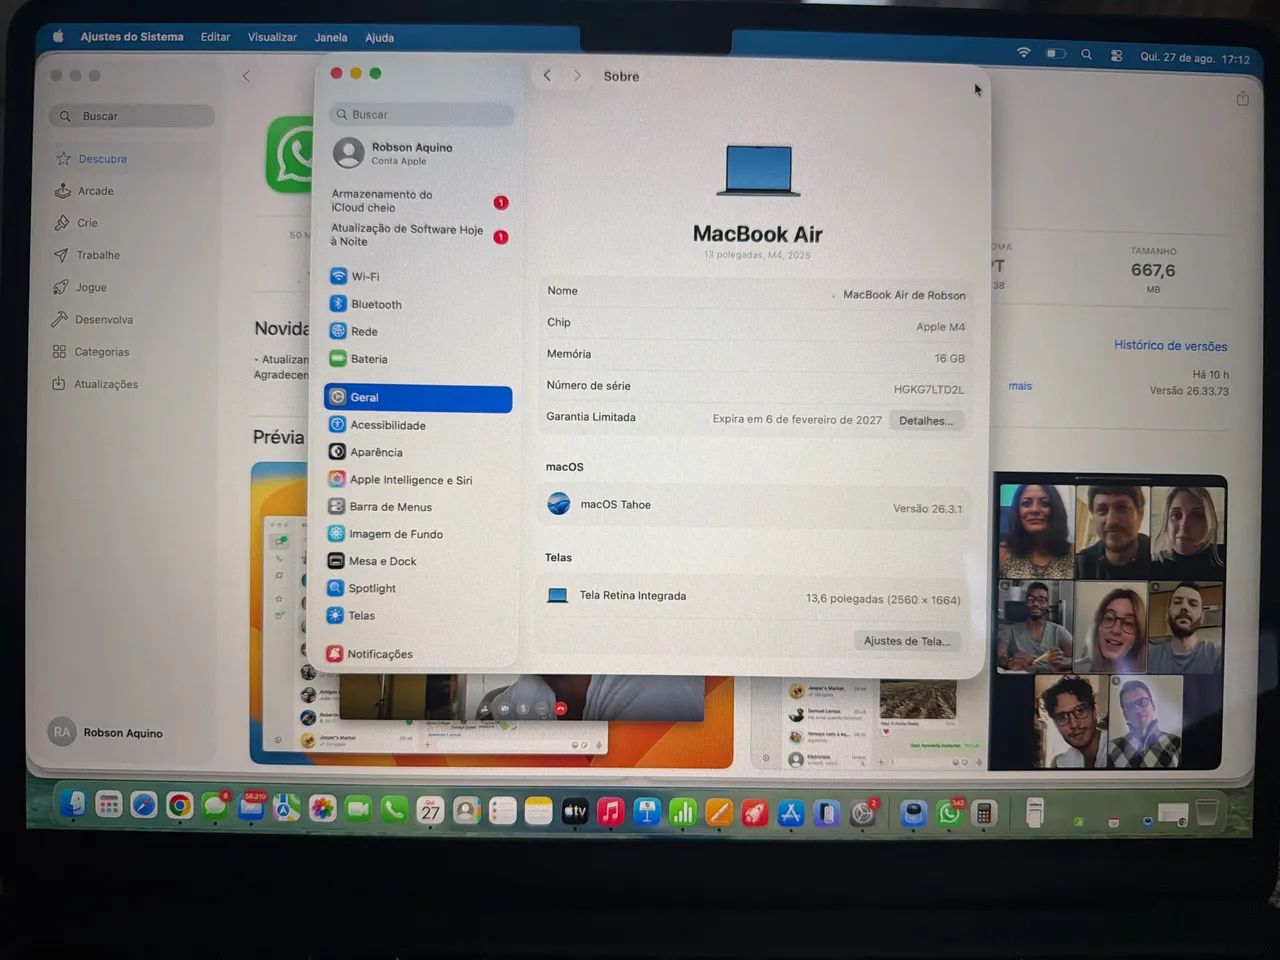
Task: Select the highlighted Geral item
Action: tap(418, 398)
